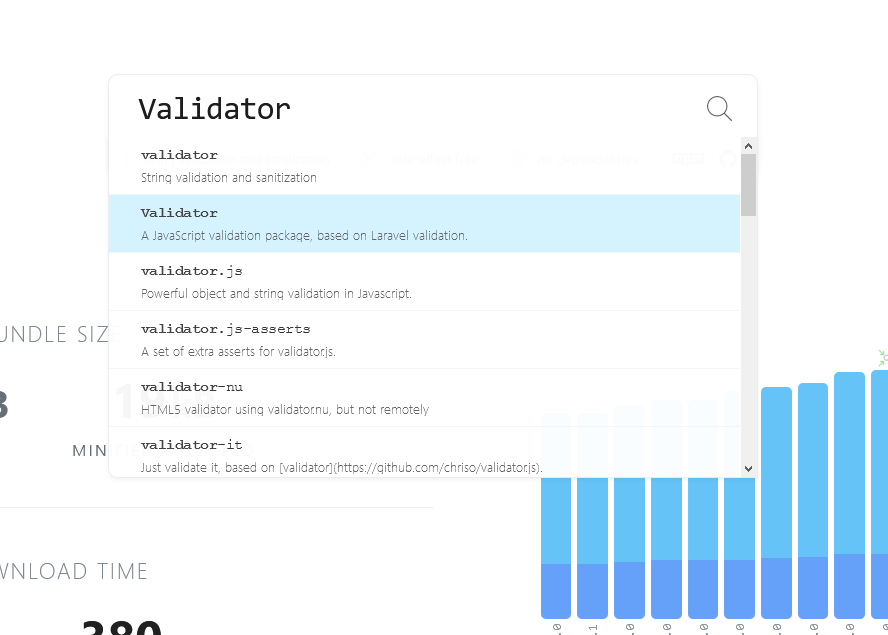Choose the highlighted 'Validator' Laravel package
888x635 pixels.
click(400, 223)
